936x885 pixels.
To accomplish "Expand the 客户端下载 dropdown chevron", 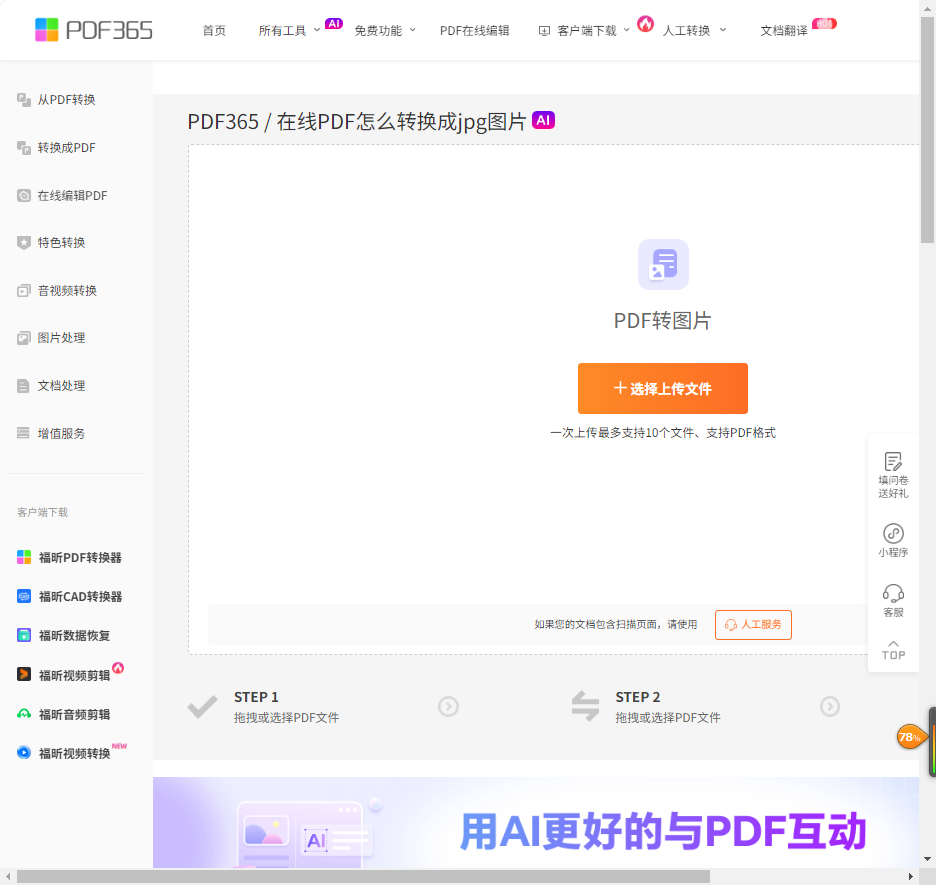I will [x=626, y=30].
